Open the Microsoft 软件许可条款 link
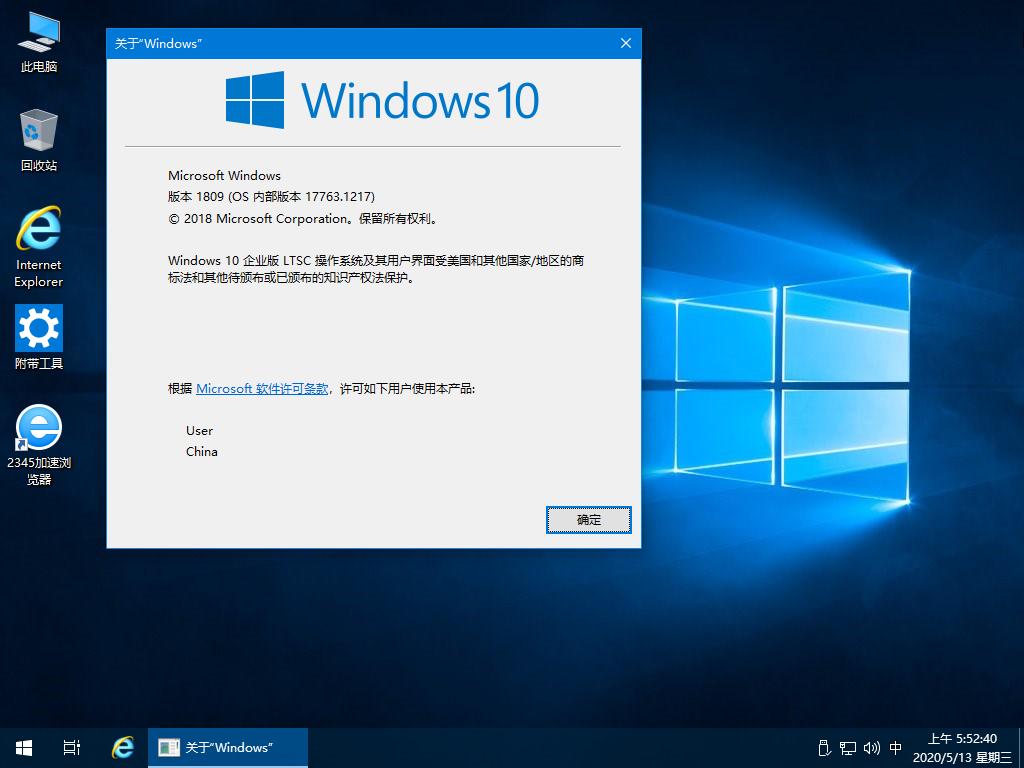 pos(262,389)
